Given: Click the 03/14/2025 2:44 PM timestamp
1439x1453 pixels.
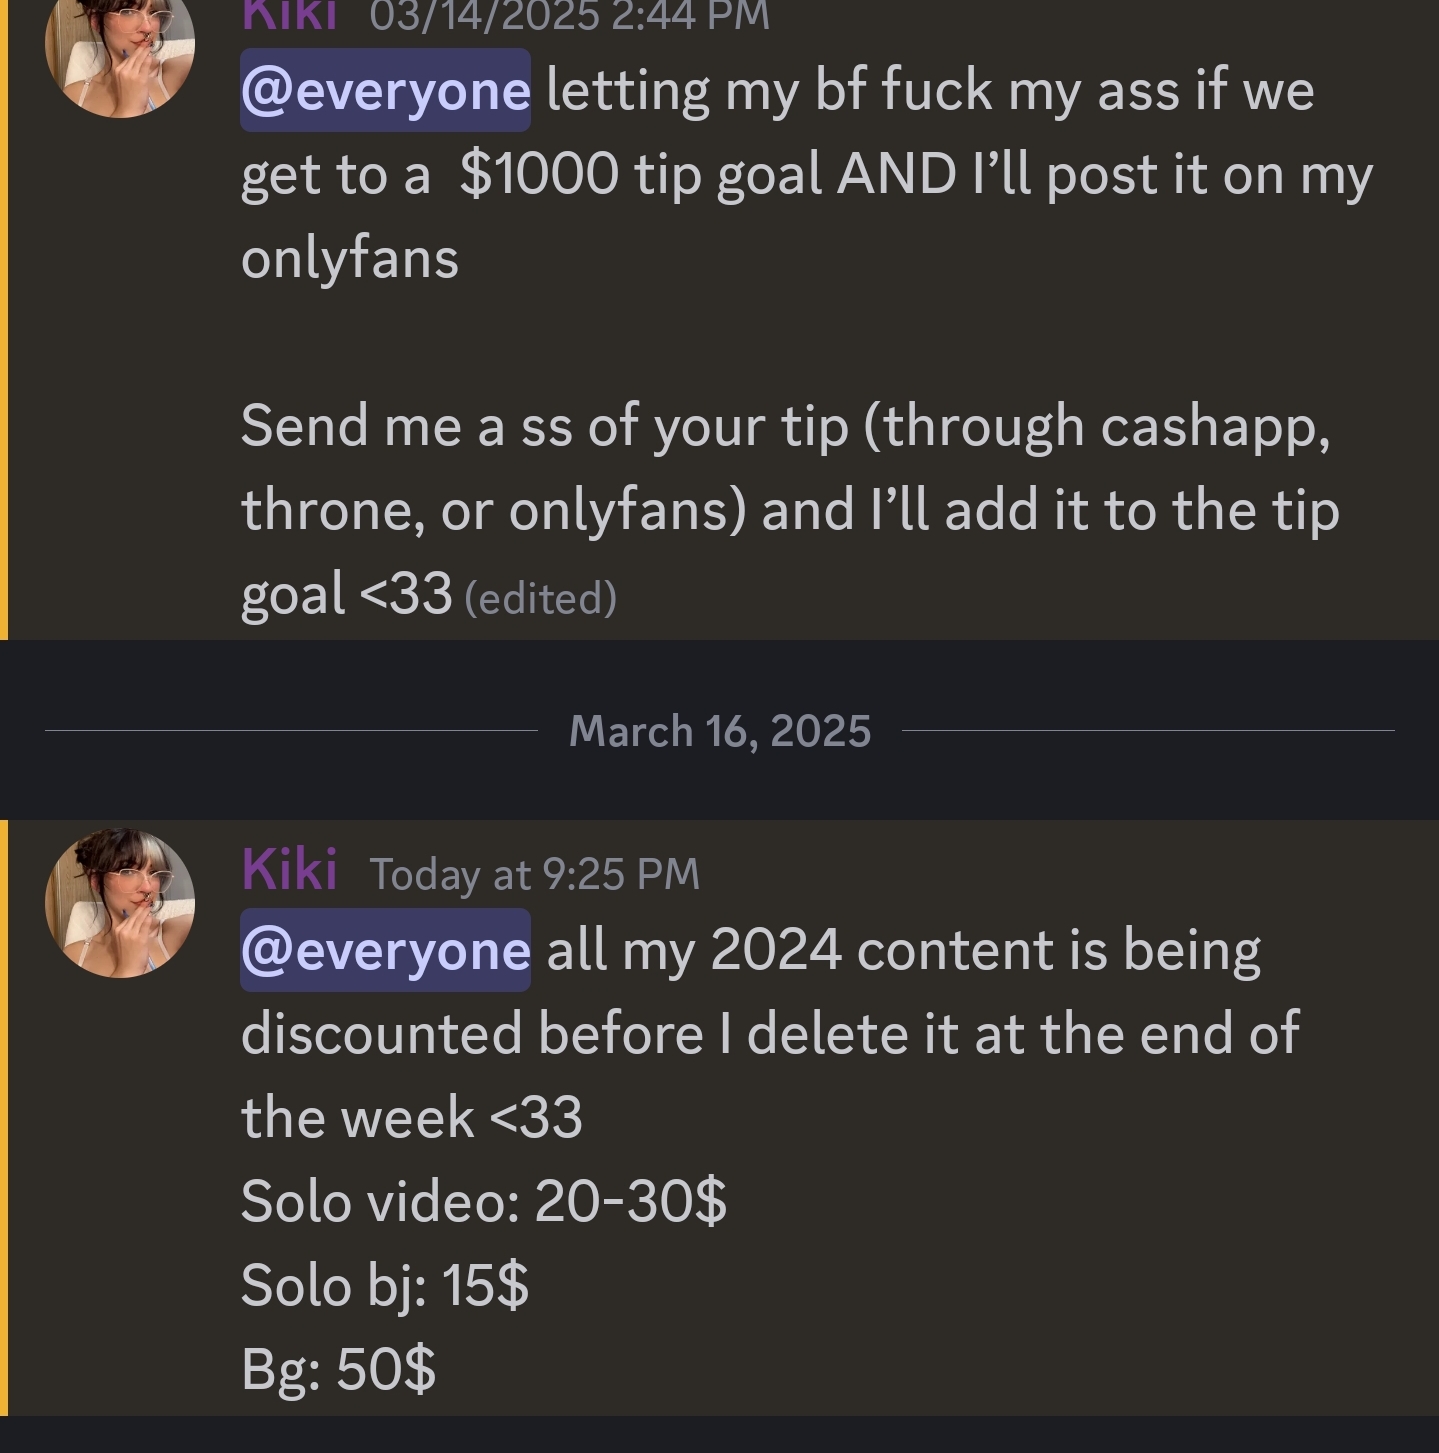Looking at the screenshot, I should click(570, 16).
